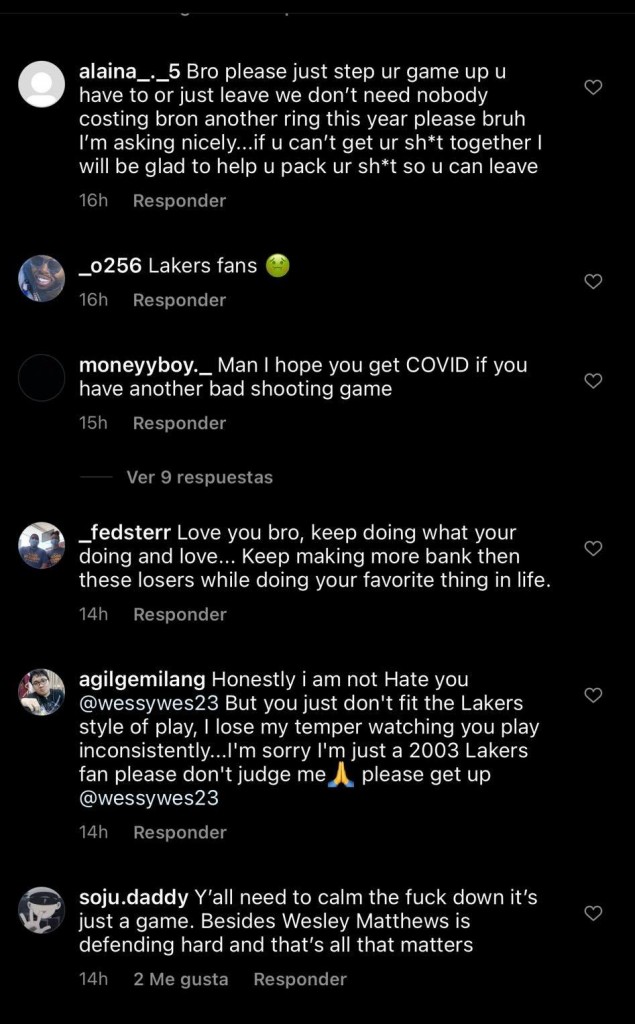Image resolution: width=635 pixels, height=1024 pixels.
Task: Tap heart icon on _fedsterr's comment
Action: (x=593, y=549)
